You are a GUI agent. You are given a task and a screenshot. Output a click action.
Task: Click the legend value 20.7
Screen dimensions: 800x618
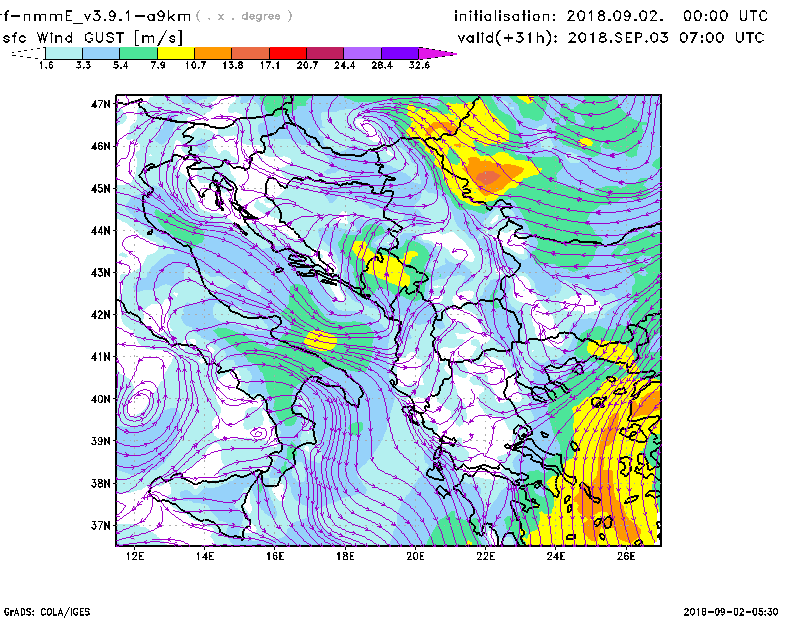(307, 65)
